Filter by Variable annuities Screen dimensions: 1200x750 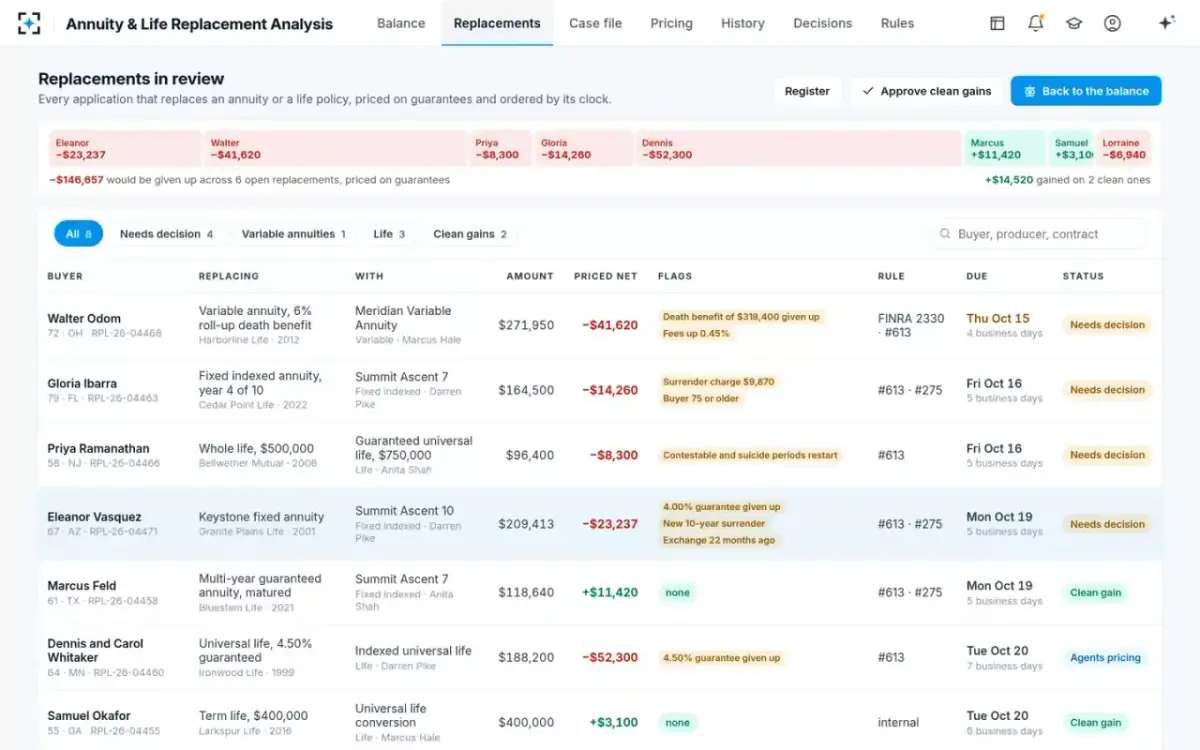tap(293, 234)
